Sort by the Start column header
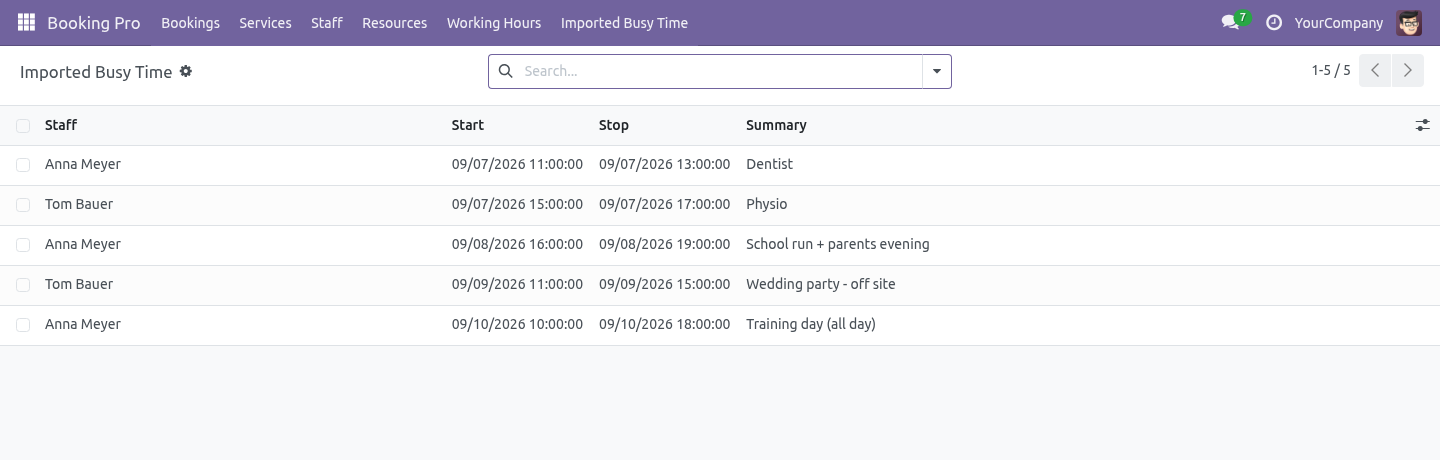The height and width of the screenshot is (460, 1440). pos(468,125)
